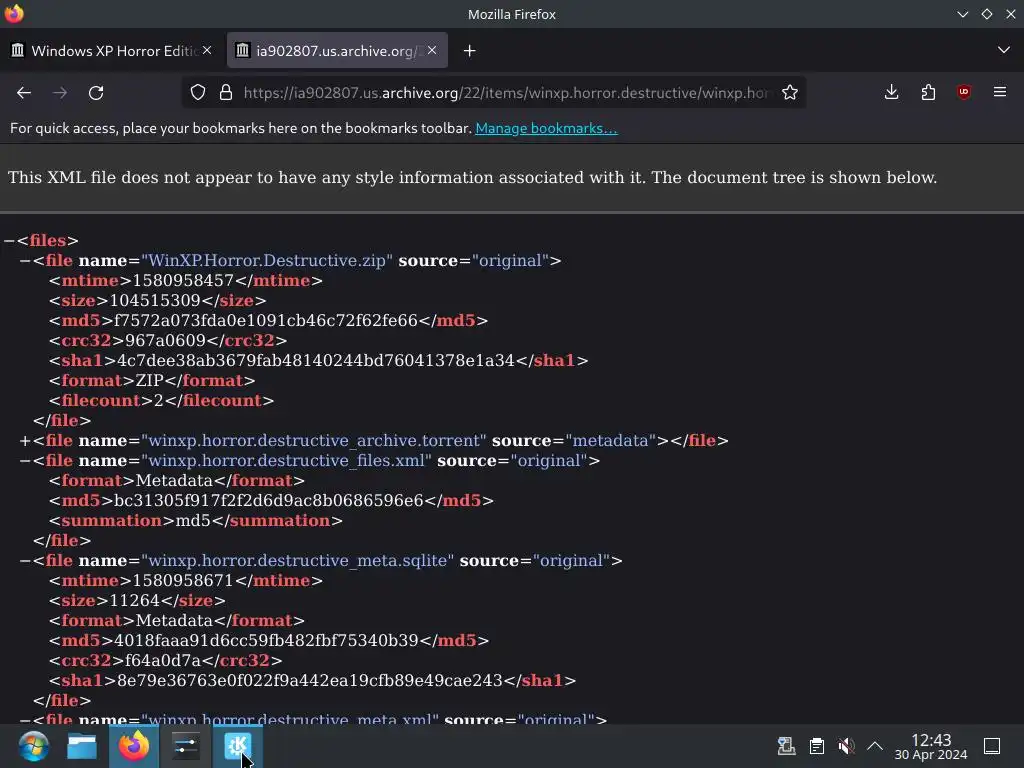View site security padlock details
Viewport: 1024px width, 768px height.
226,93
